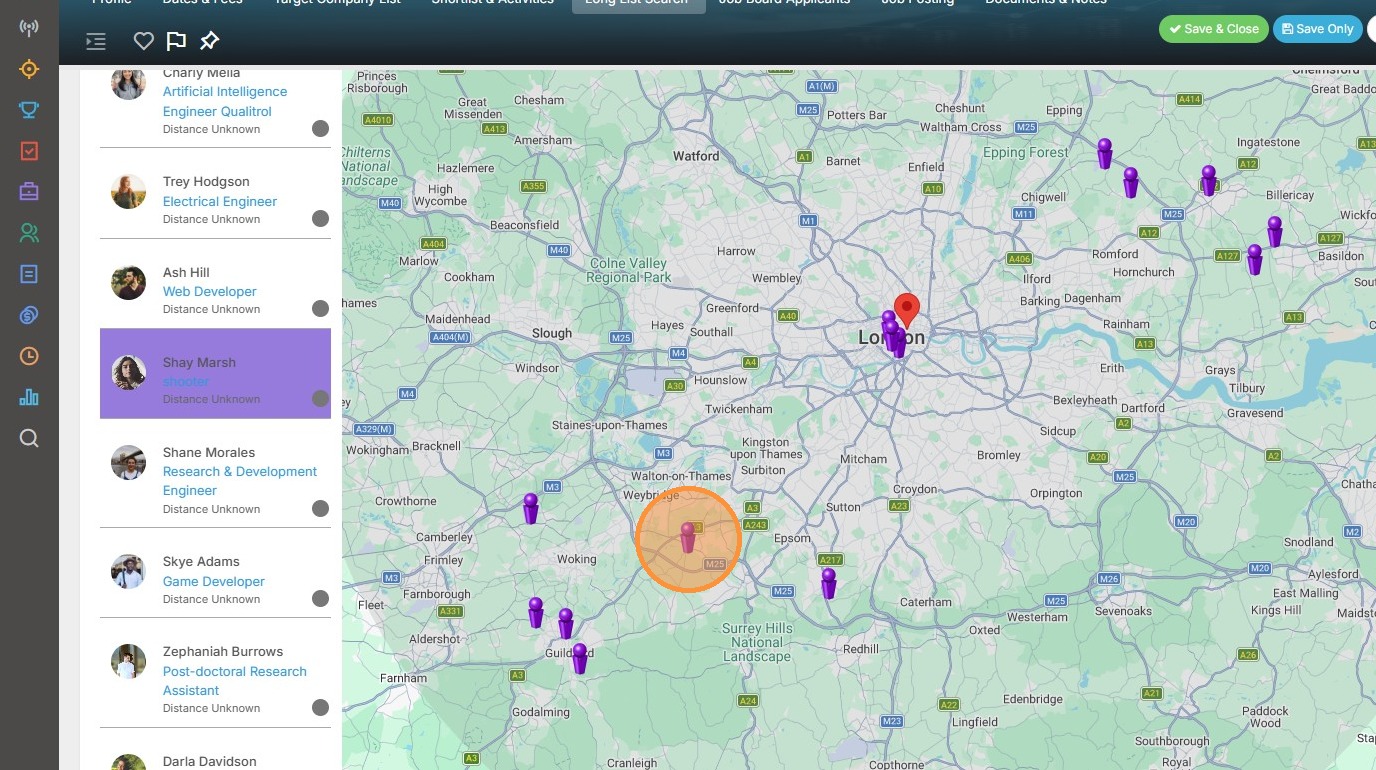Screen dimensions: 1376x770
Task: Click Ash Hill's avatar photo
Action: 129,282
